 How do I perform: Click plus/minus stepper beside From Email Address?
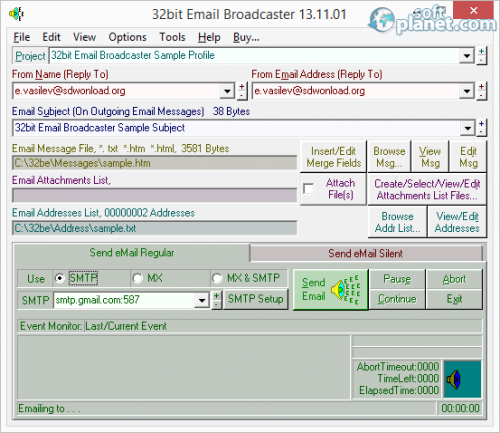click(481, 91)
